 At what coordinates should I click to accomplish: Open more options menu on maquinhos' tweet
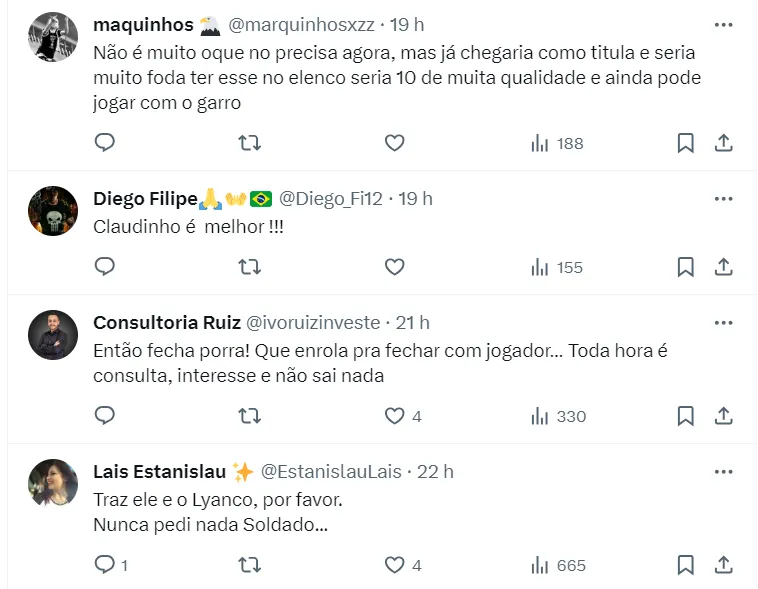coord(723,24)
